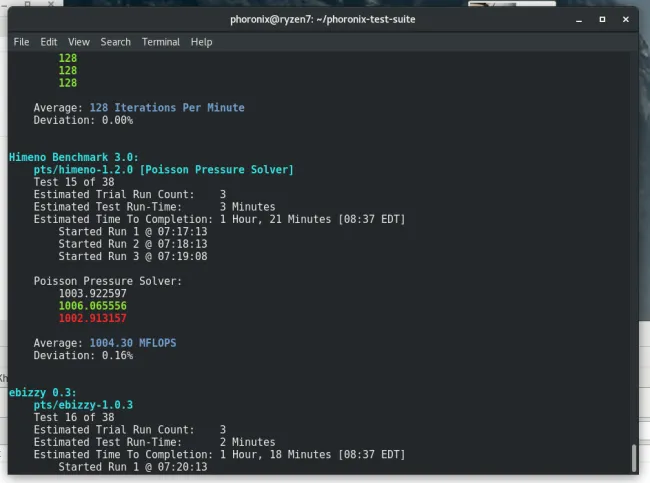Viewport: 650px width, 483px height.
Task: Click the ebizzy 0.3 heading
Action: click(x=43, y=393)
